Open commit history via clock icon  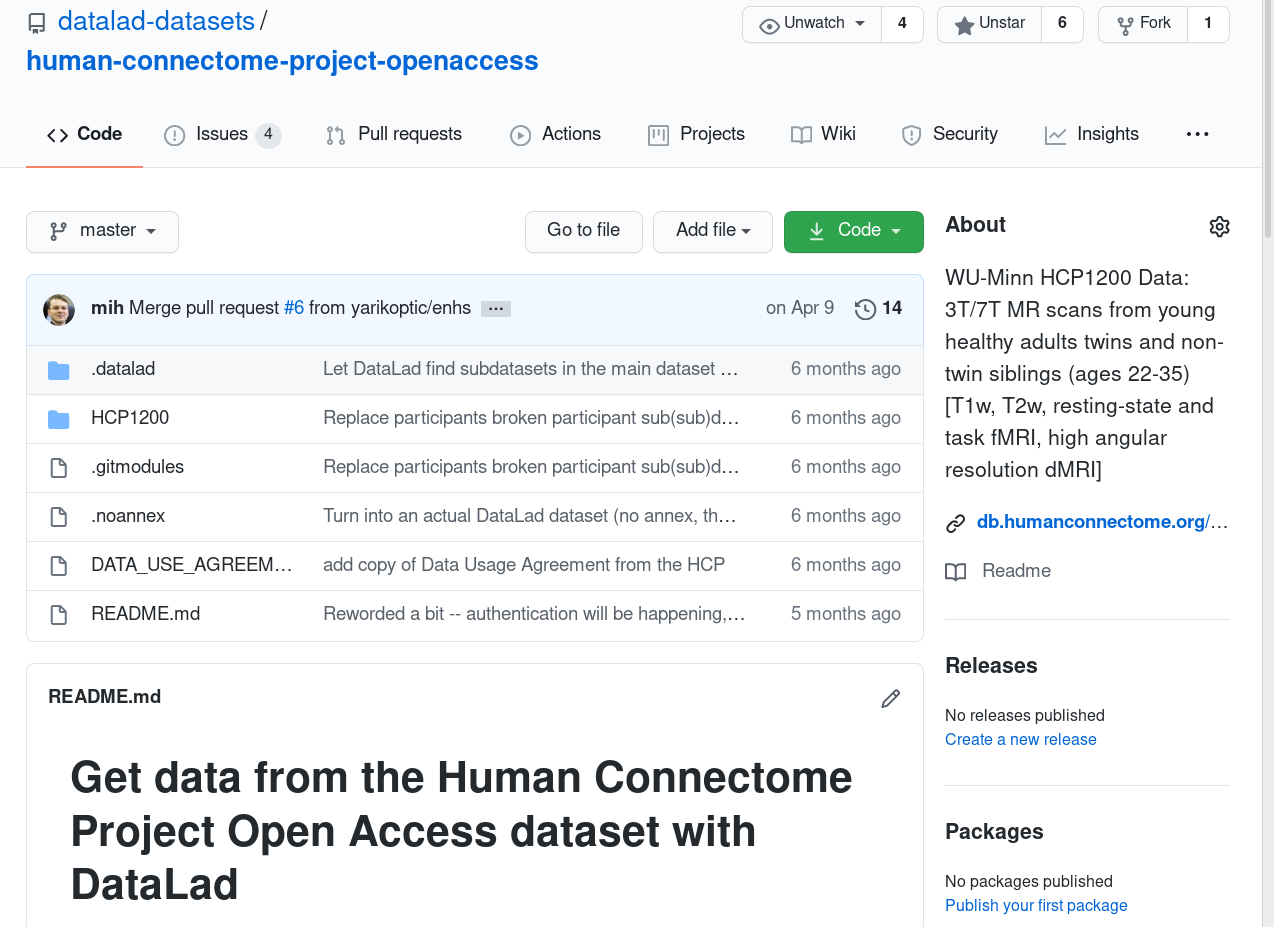[866, 309]
